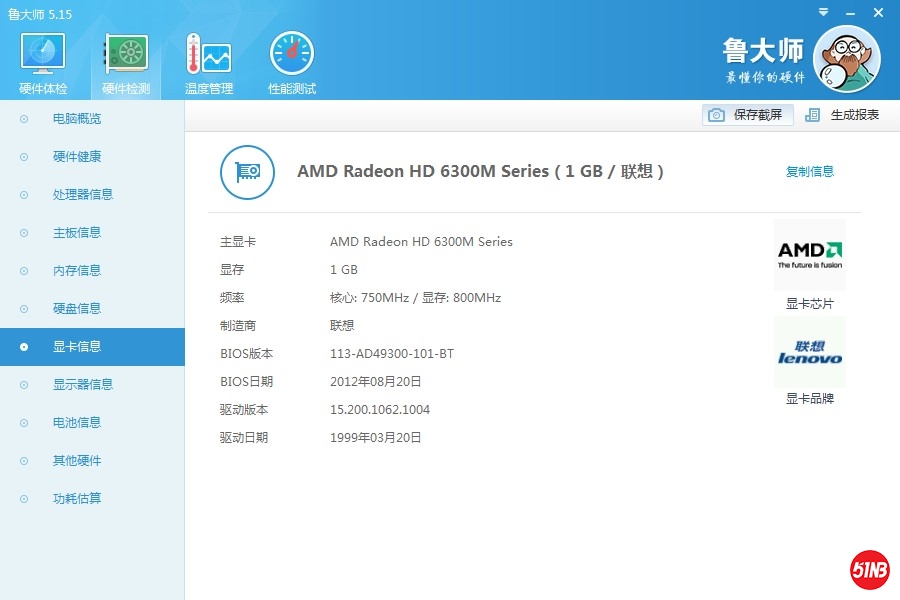The image size is (900, 600).
Task: Click the 1 GB video memory value
Action: pos(344,270)
